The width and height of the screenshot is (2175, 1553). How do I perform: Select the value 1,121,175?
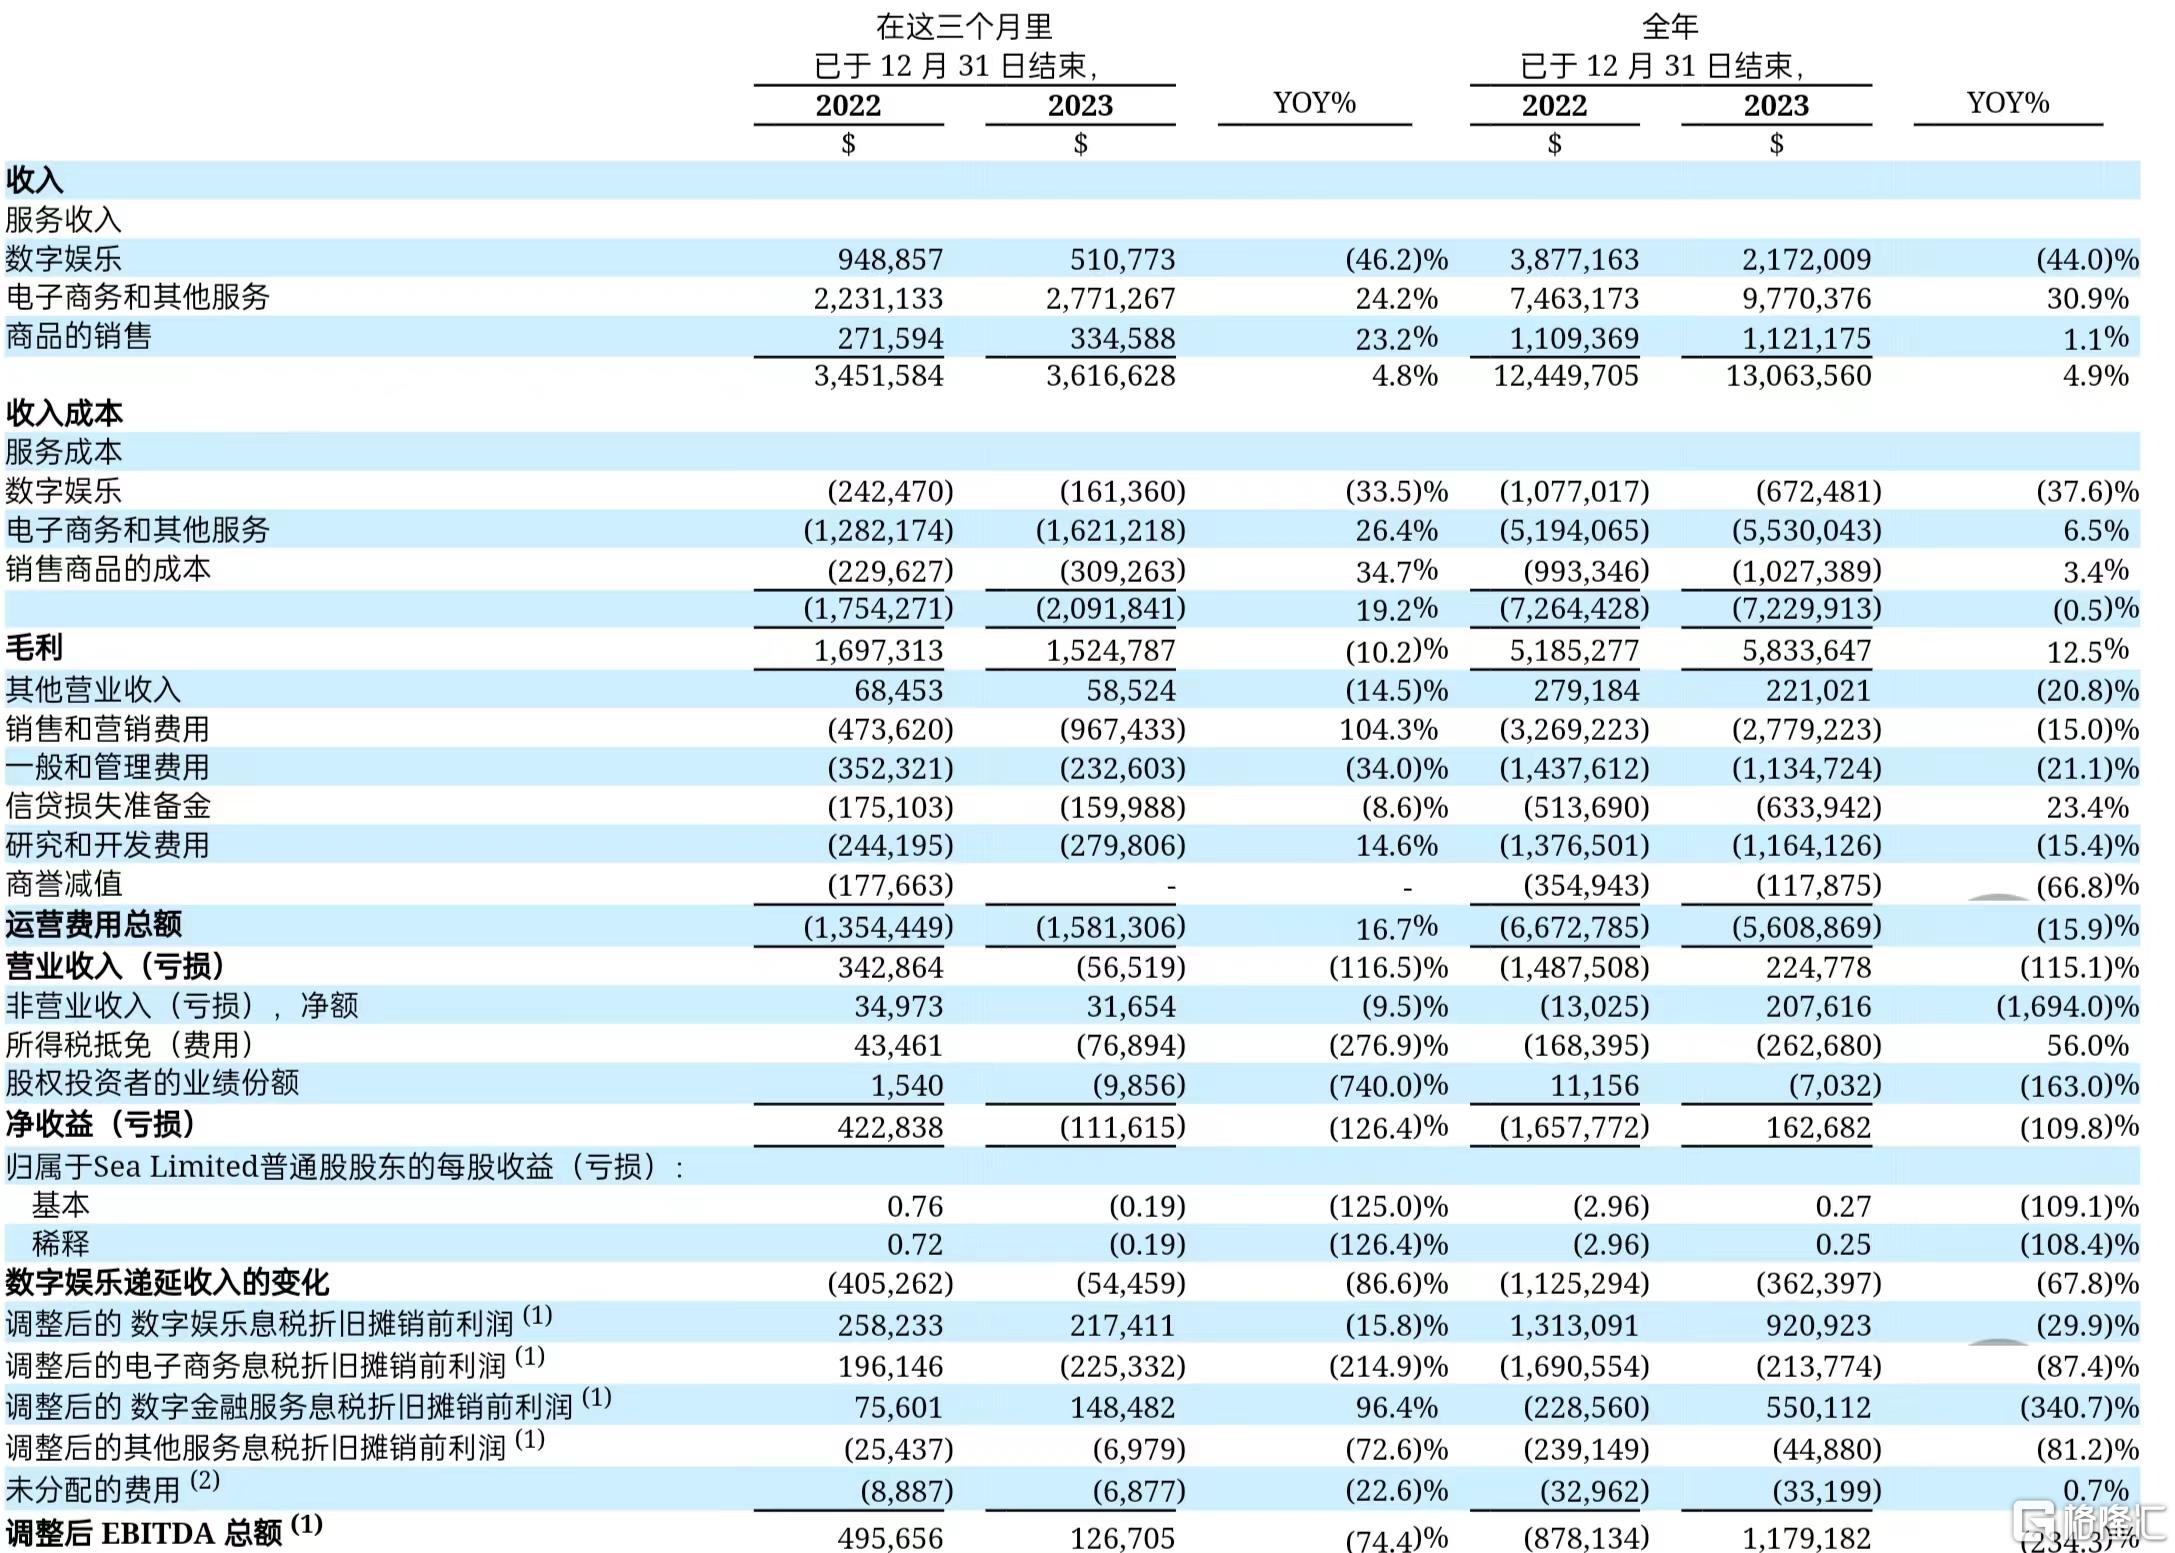pos(1806,338)
